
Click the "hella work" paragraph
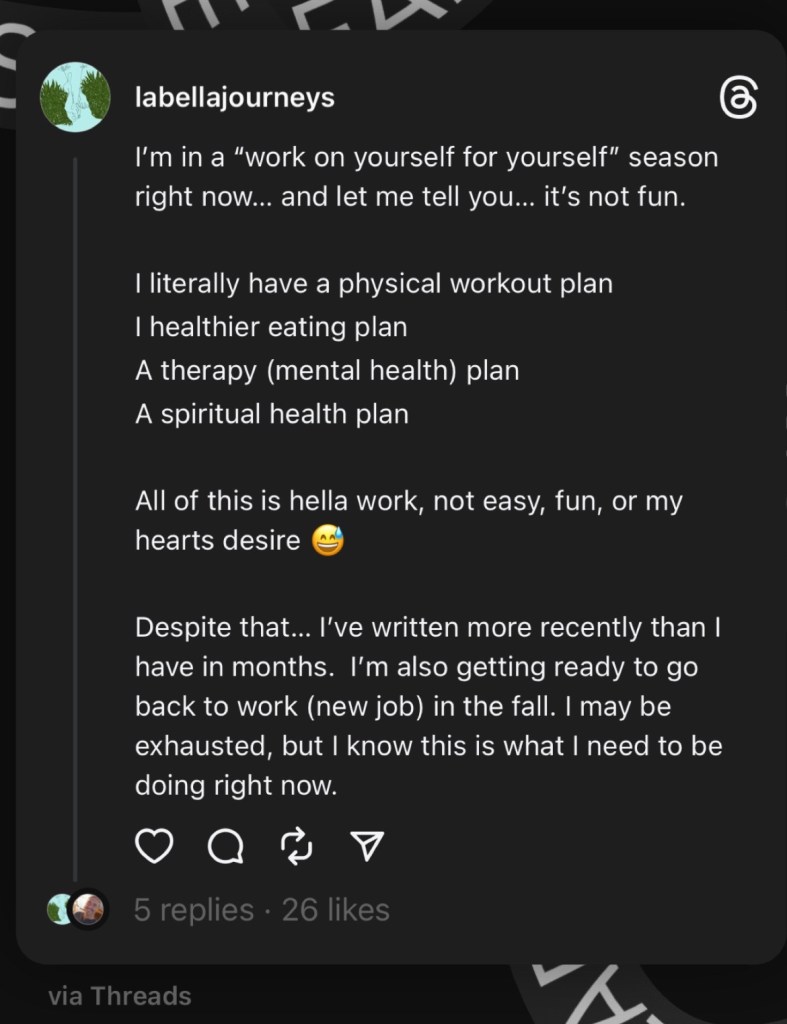pyautogui.click(x=408, y=520)
